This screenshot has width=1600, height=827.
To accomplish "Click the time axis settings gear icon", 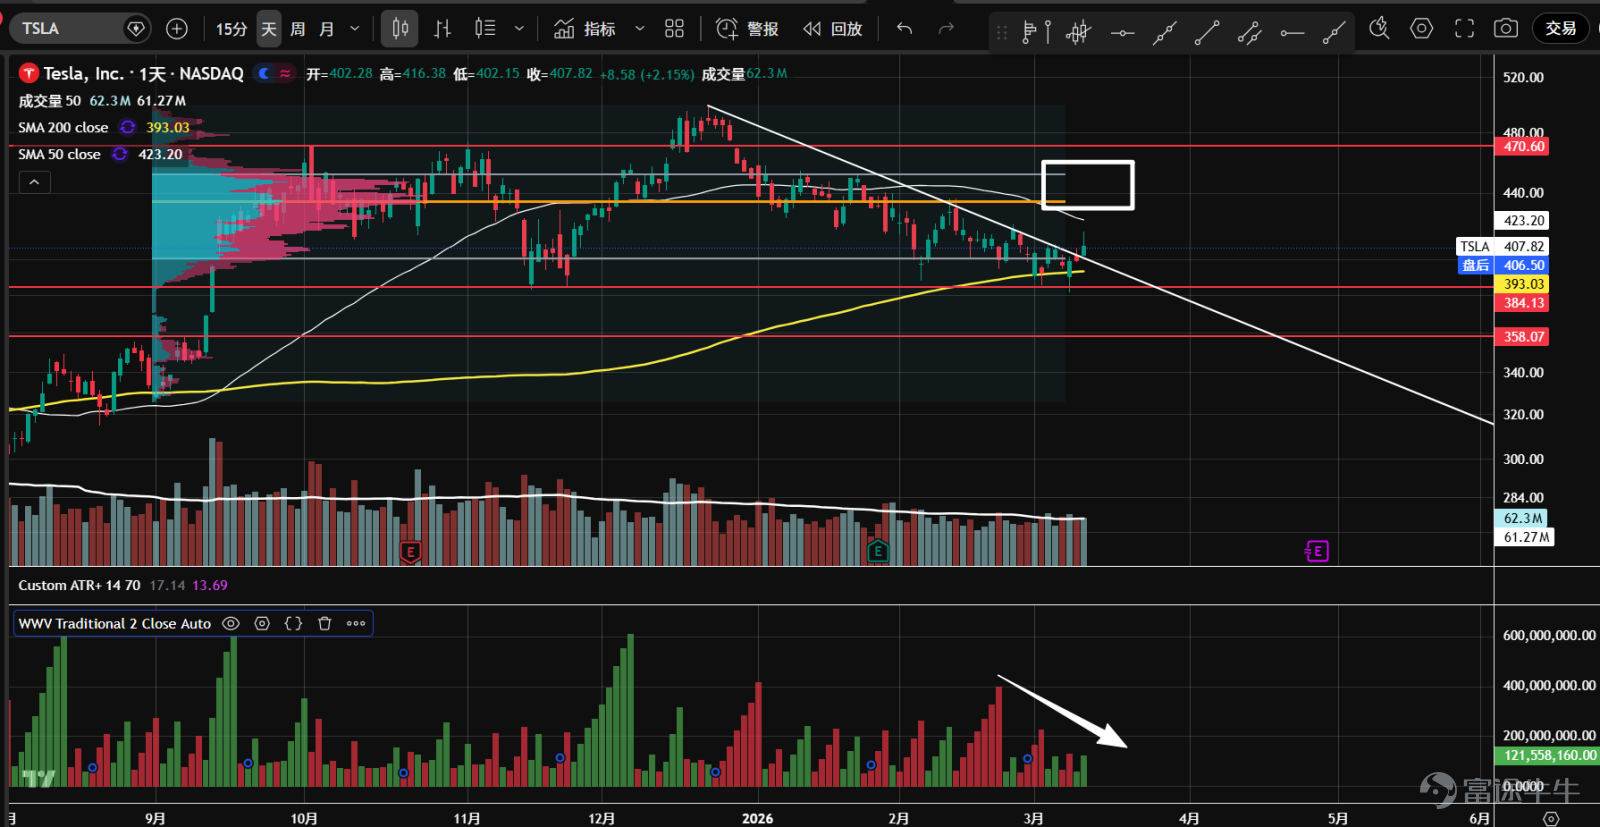I will pyautogui.click(x=1551, y=818).
